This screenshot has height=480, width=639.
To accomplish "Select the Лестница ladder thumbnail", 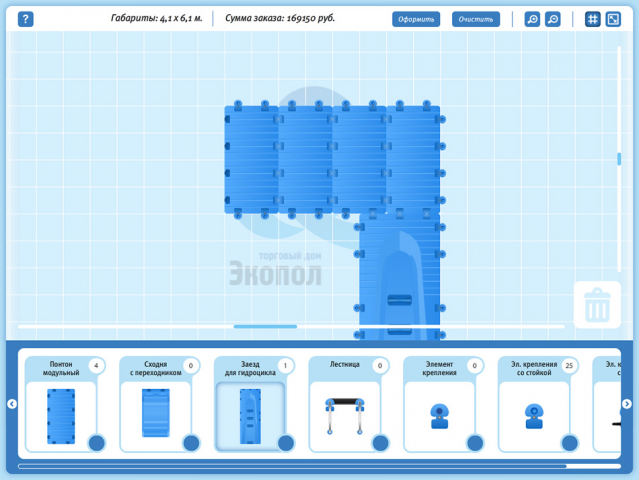I will [344, 416].
